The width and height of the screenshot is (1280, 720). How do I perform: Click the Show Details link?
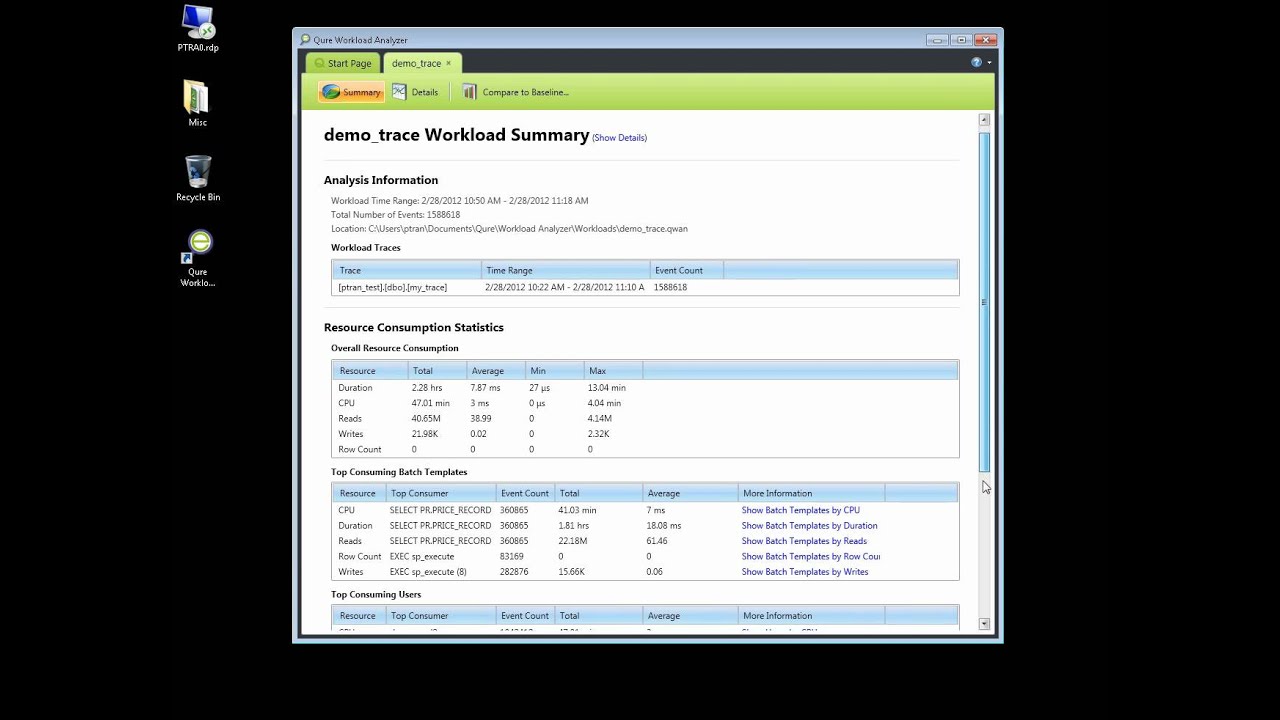tap(620, 138)
